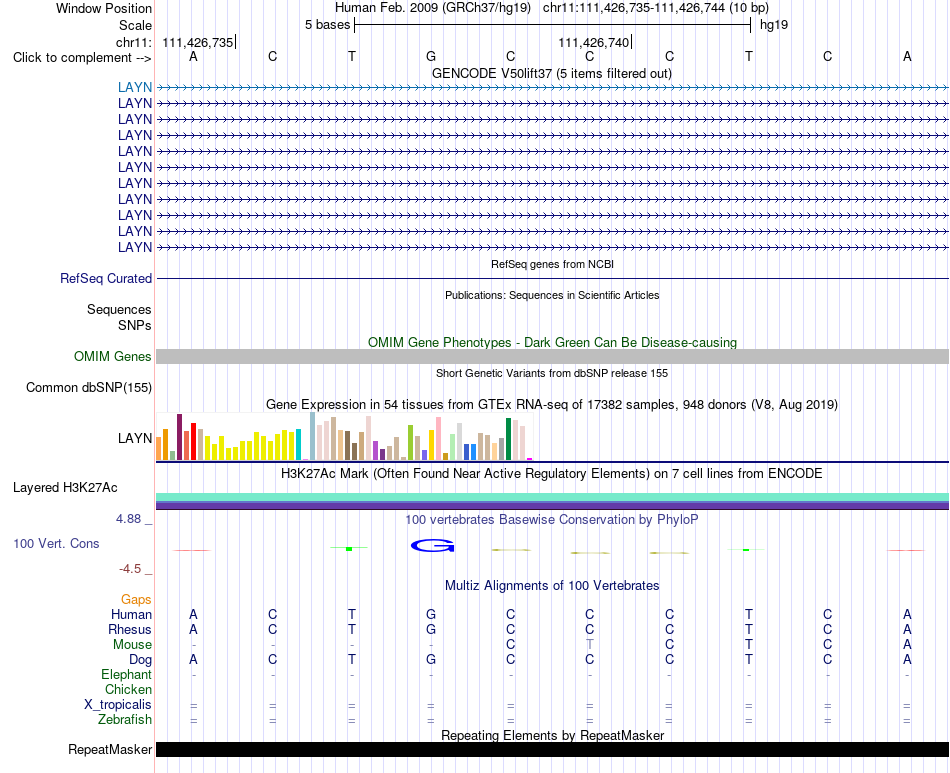Click the RefSeq Curated gene line
950x773 pixels.
(x=552, y=279)
